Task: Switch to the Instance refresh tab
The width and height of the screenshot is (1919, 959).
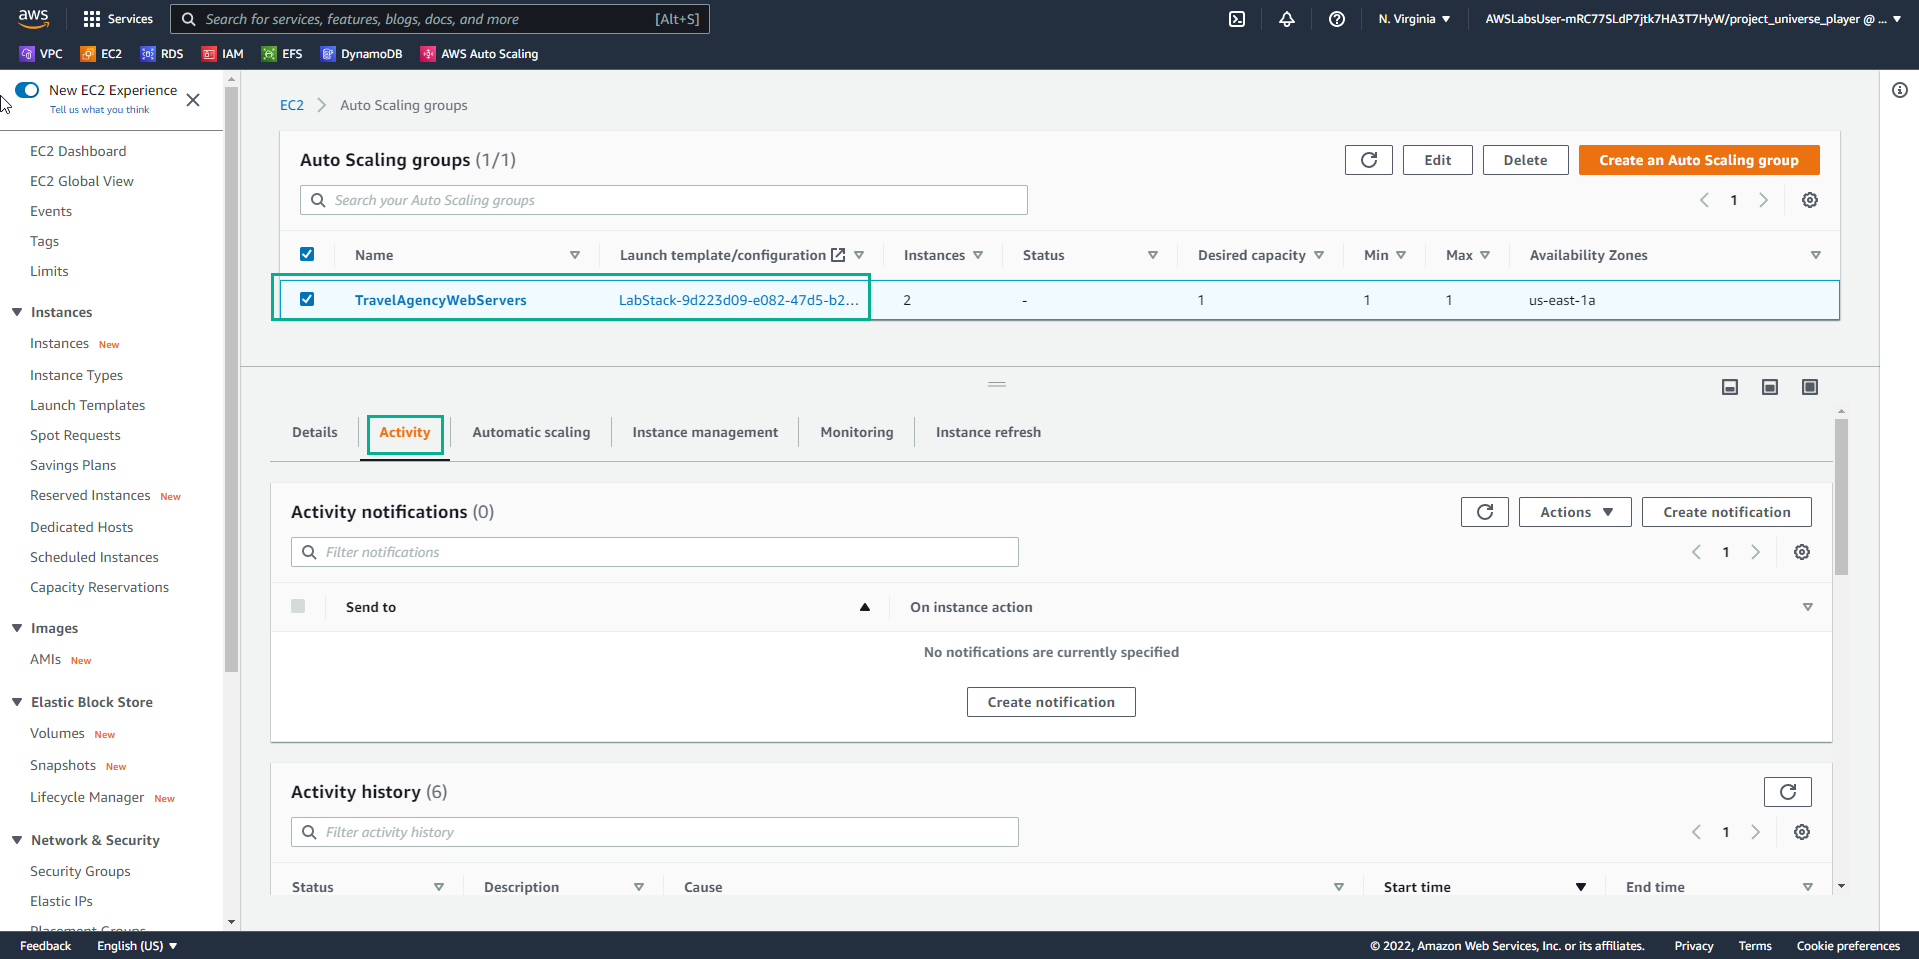Action: 988,432
